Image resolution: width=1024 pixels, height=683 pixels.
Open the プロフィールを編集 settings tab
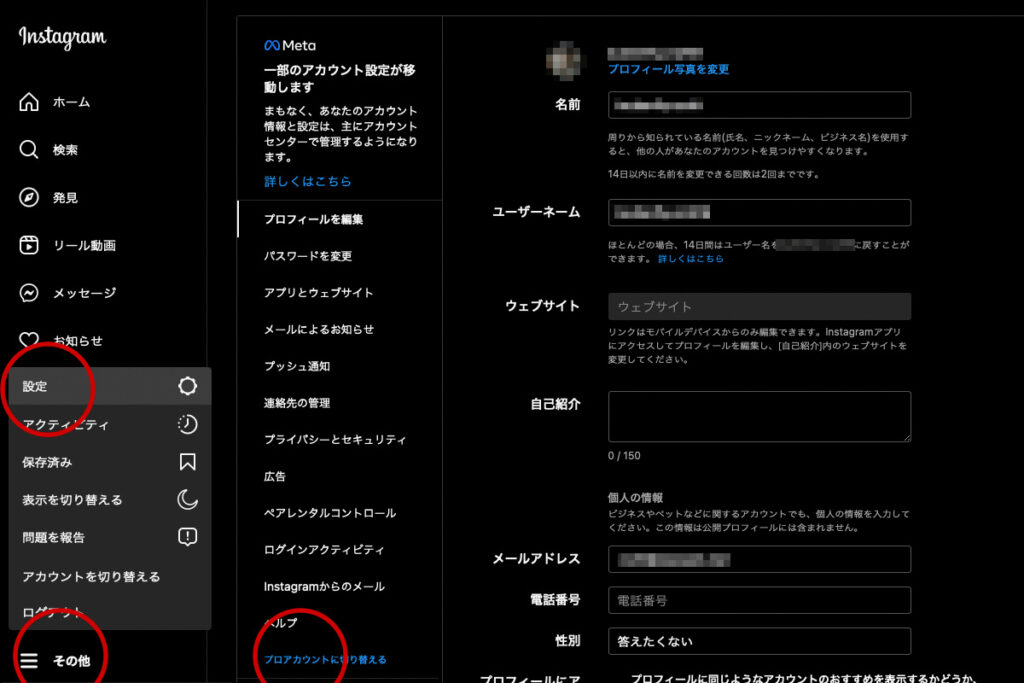click(x=340, y=219)
